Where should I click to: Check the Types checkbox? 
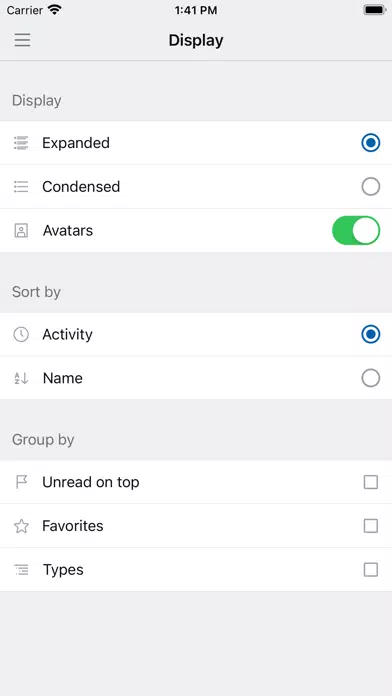pos(371,569)
